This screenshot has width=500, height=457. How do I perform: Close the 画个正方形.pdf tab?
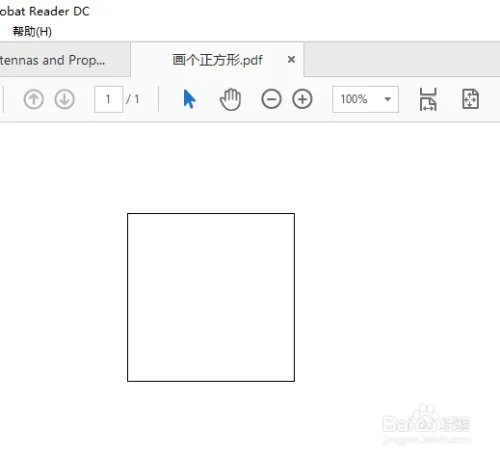pyautogui.click(x=291, y=60)
